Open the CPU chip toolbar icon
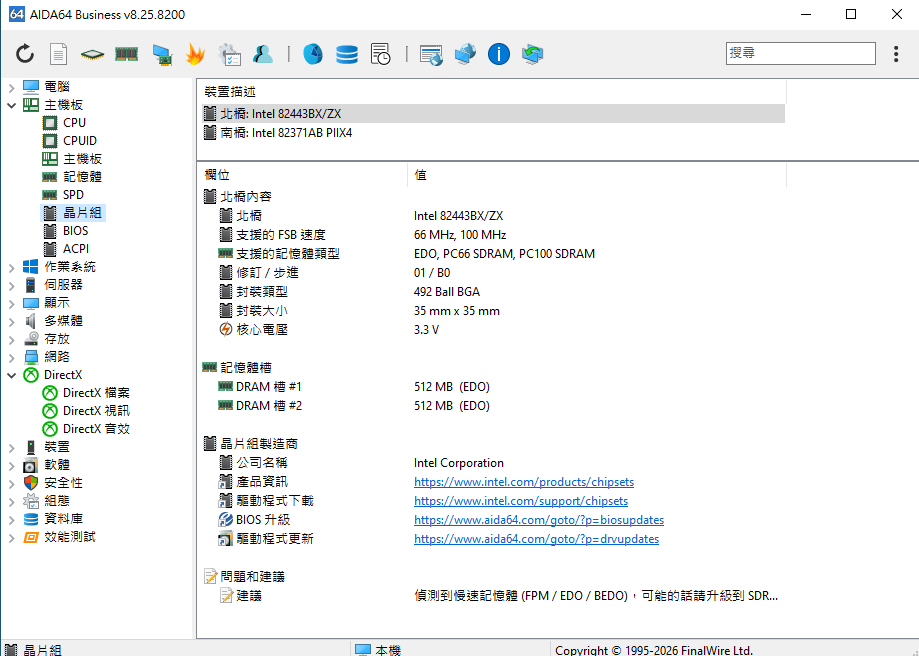 point(92,55)
